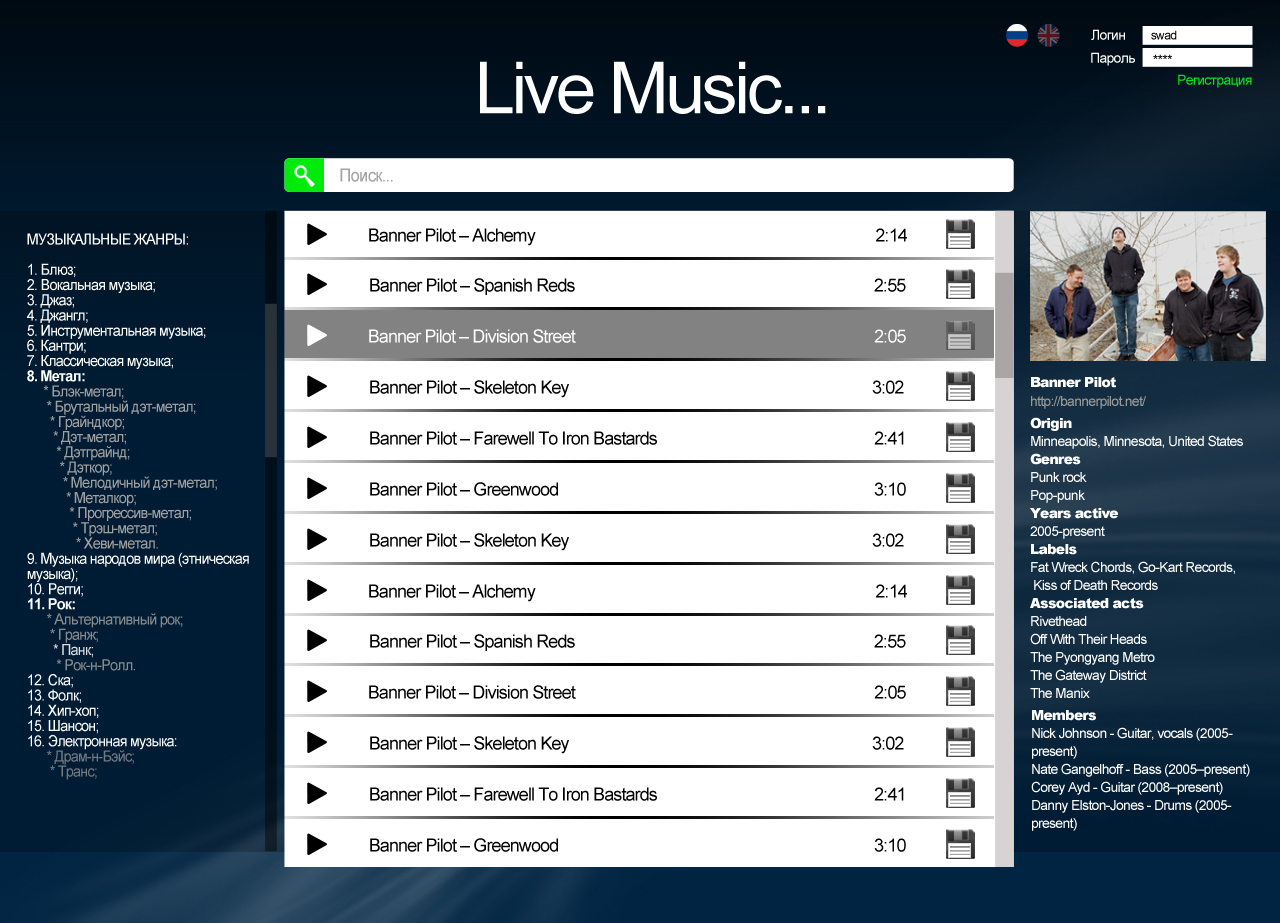1280x923 pixels.
Task: Collapse the Рок genre category
Action: click(x=51, y=604)
